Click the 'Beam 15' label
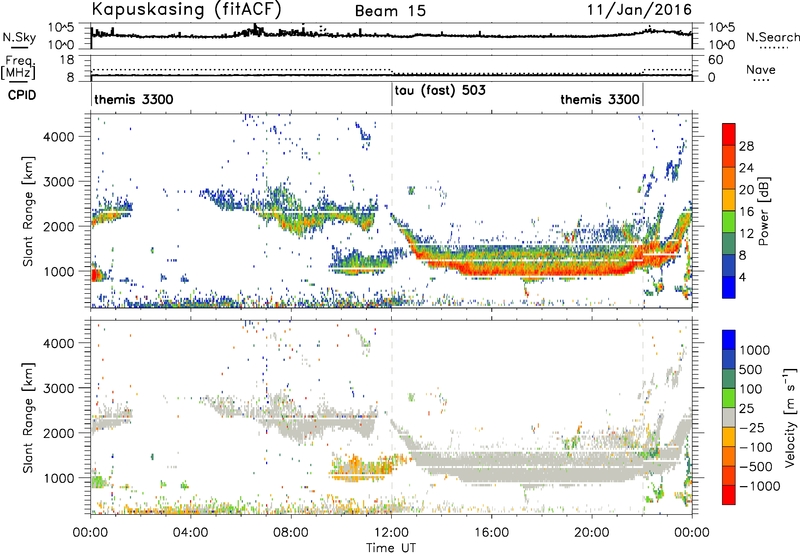The width and height of the screenshot is (800, 554). pos(390,11)
